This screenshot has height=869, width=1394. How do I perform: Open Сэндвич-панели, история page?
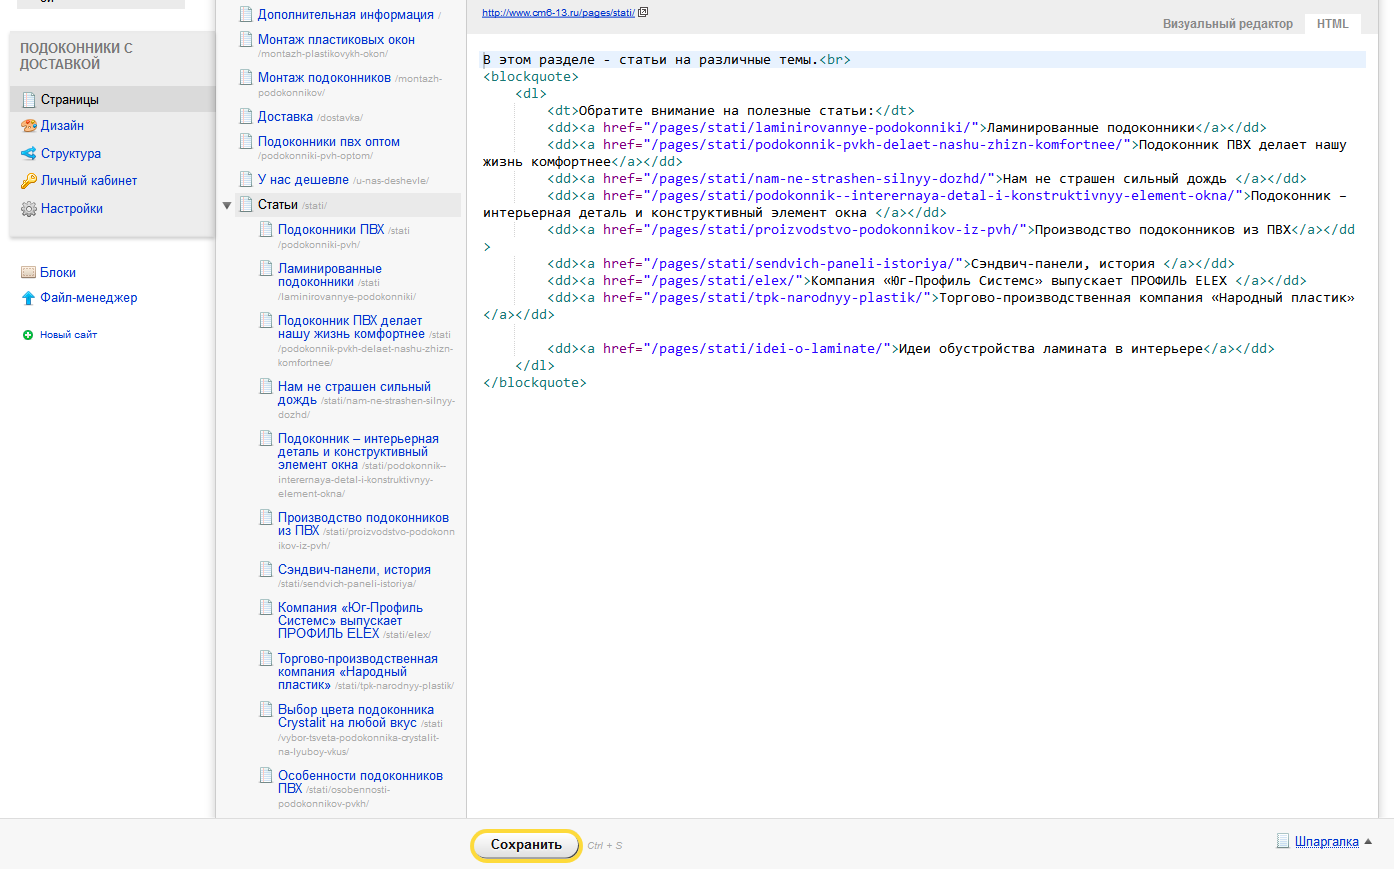pyautogui.click(x=354, y=570)
